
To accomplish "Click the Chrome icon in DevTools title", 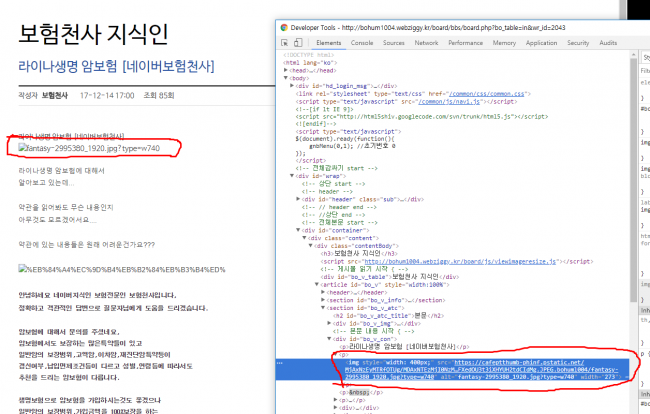I will click(284, 28).
